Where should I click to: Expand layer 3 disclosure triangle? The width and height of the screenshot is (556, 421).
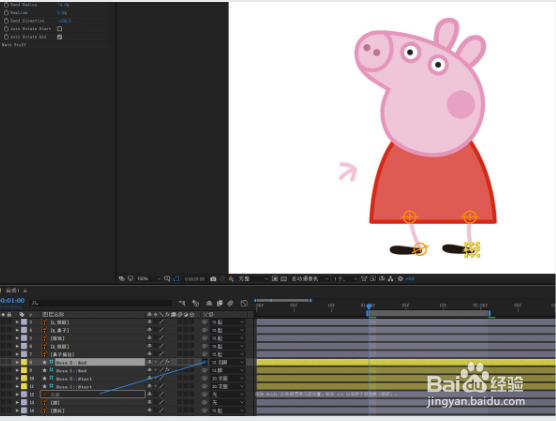tap(17, 322)
